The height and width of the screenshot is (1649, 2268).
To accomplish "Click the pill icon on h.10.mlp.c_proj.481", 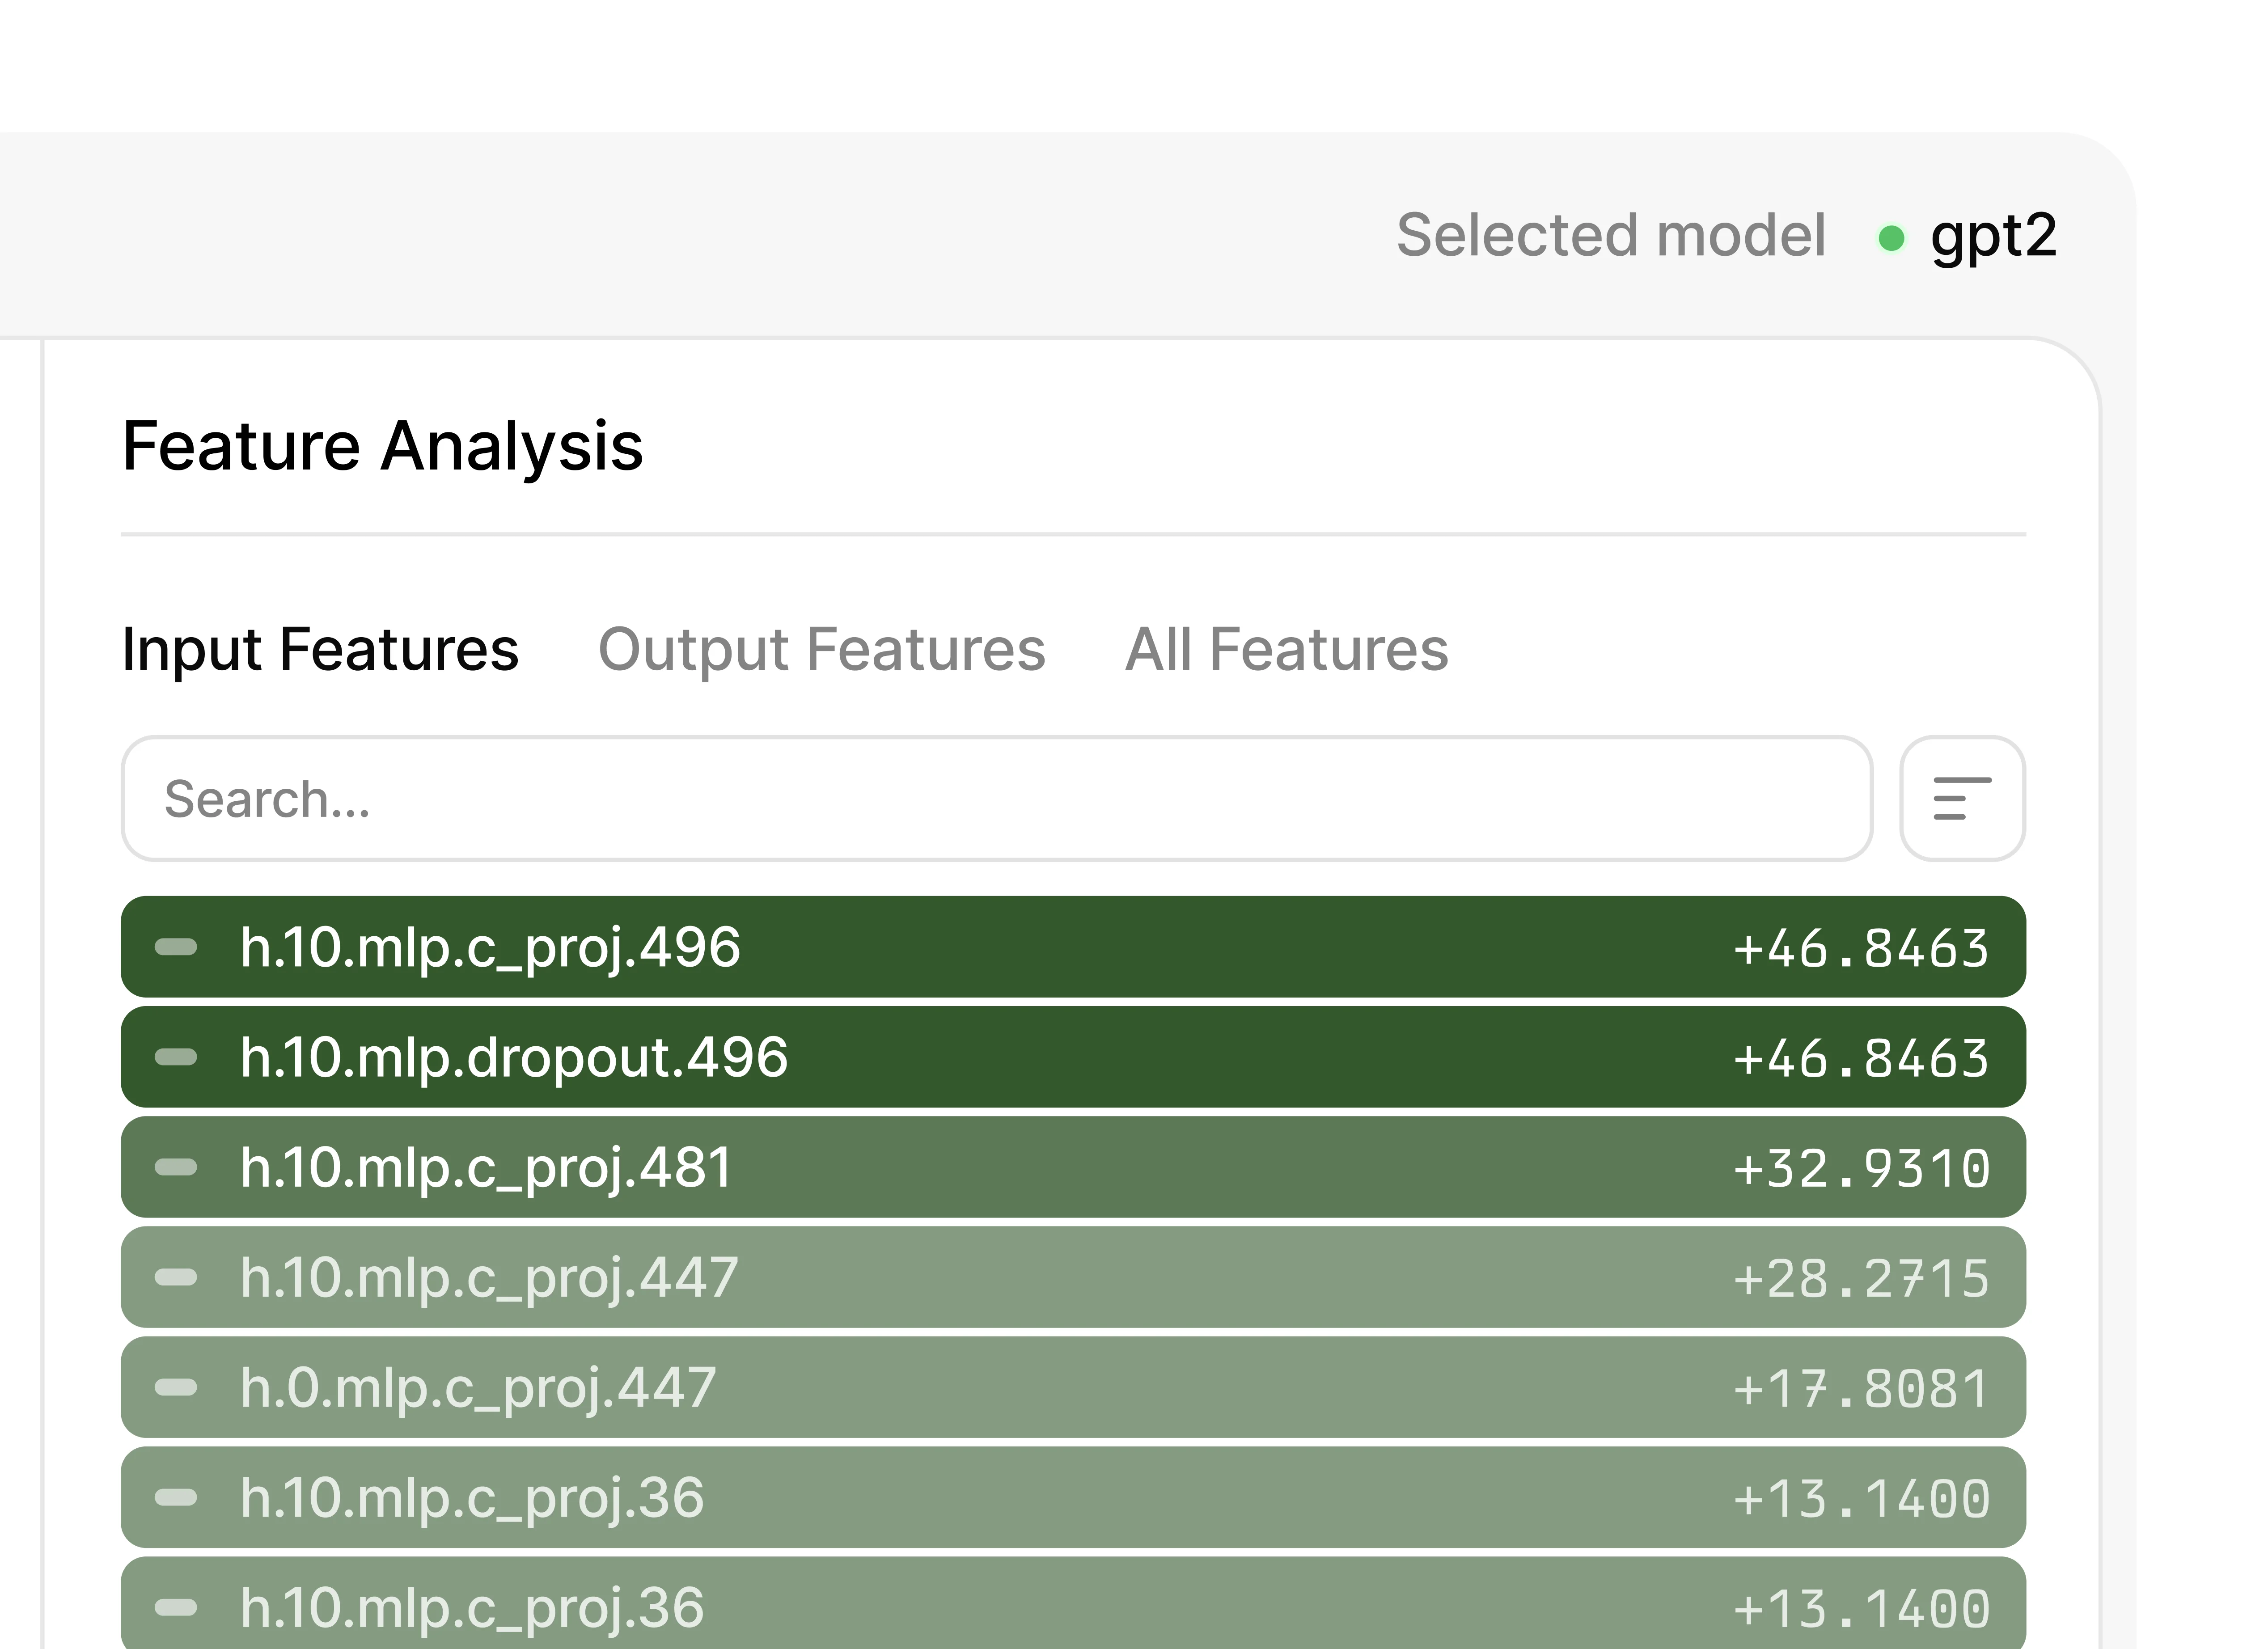I will coord(176,1167).
